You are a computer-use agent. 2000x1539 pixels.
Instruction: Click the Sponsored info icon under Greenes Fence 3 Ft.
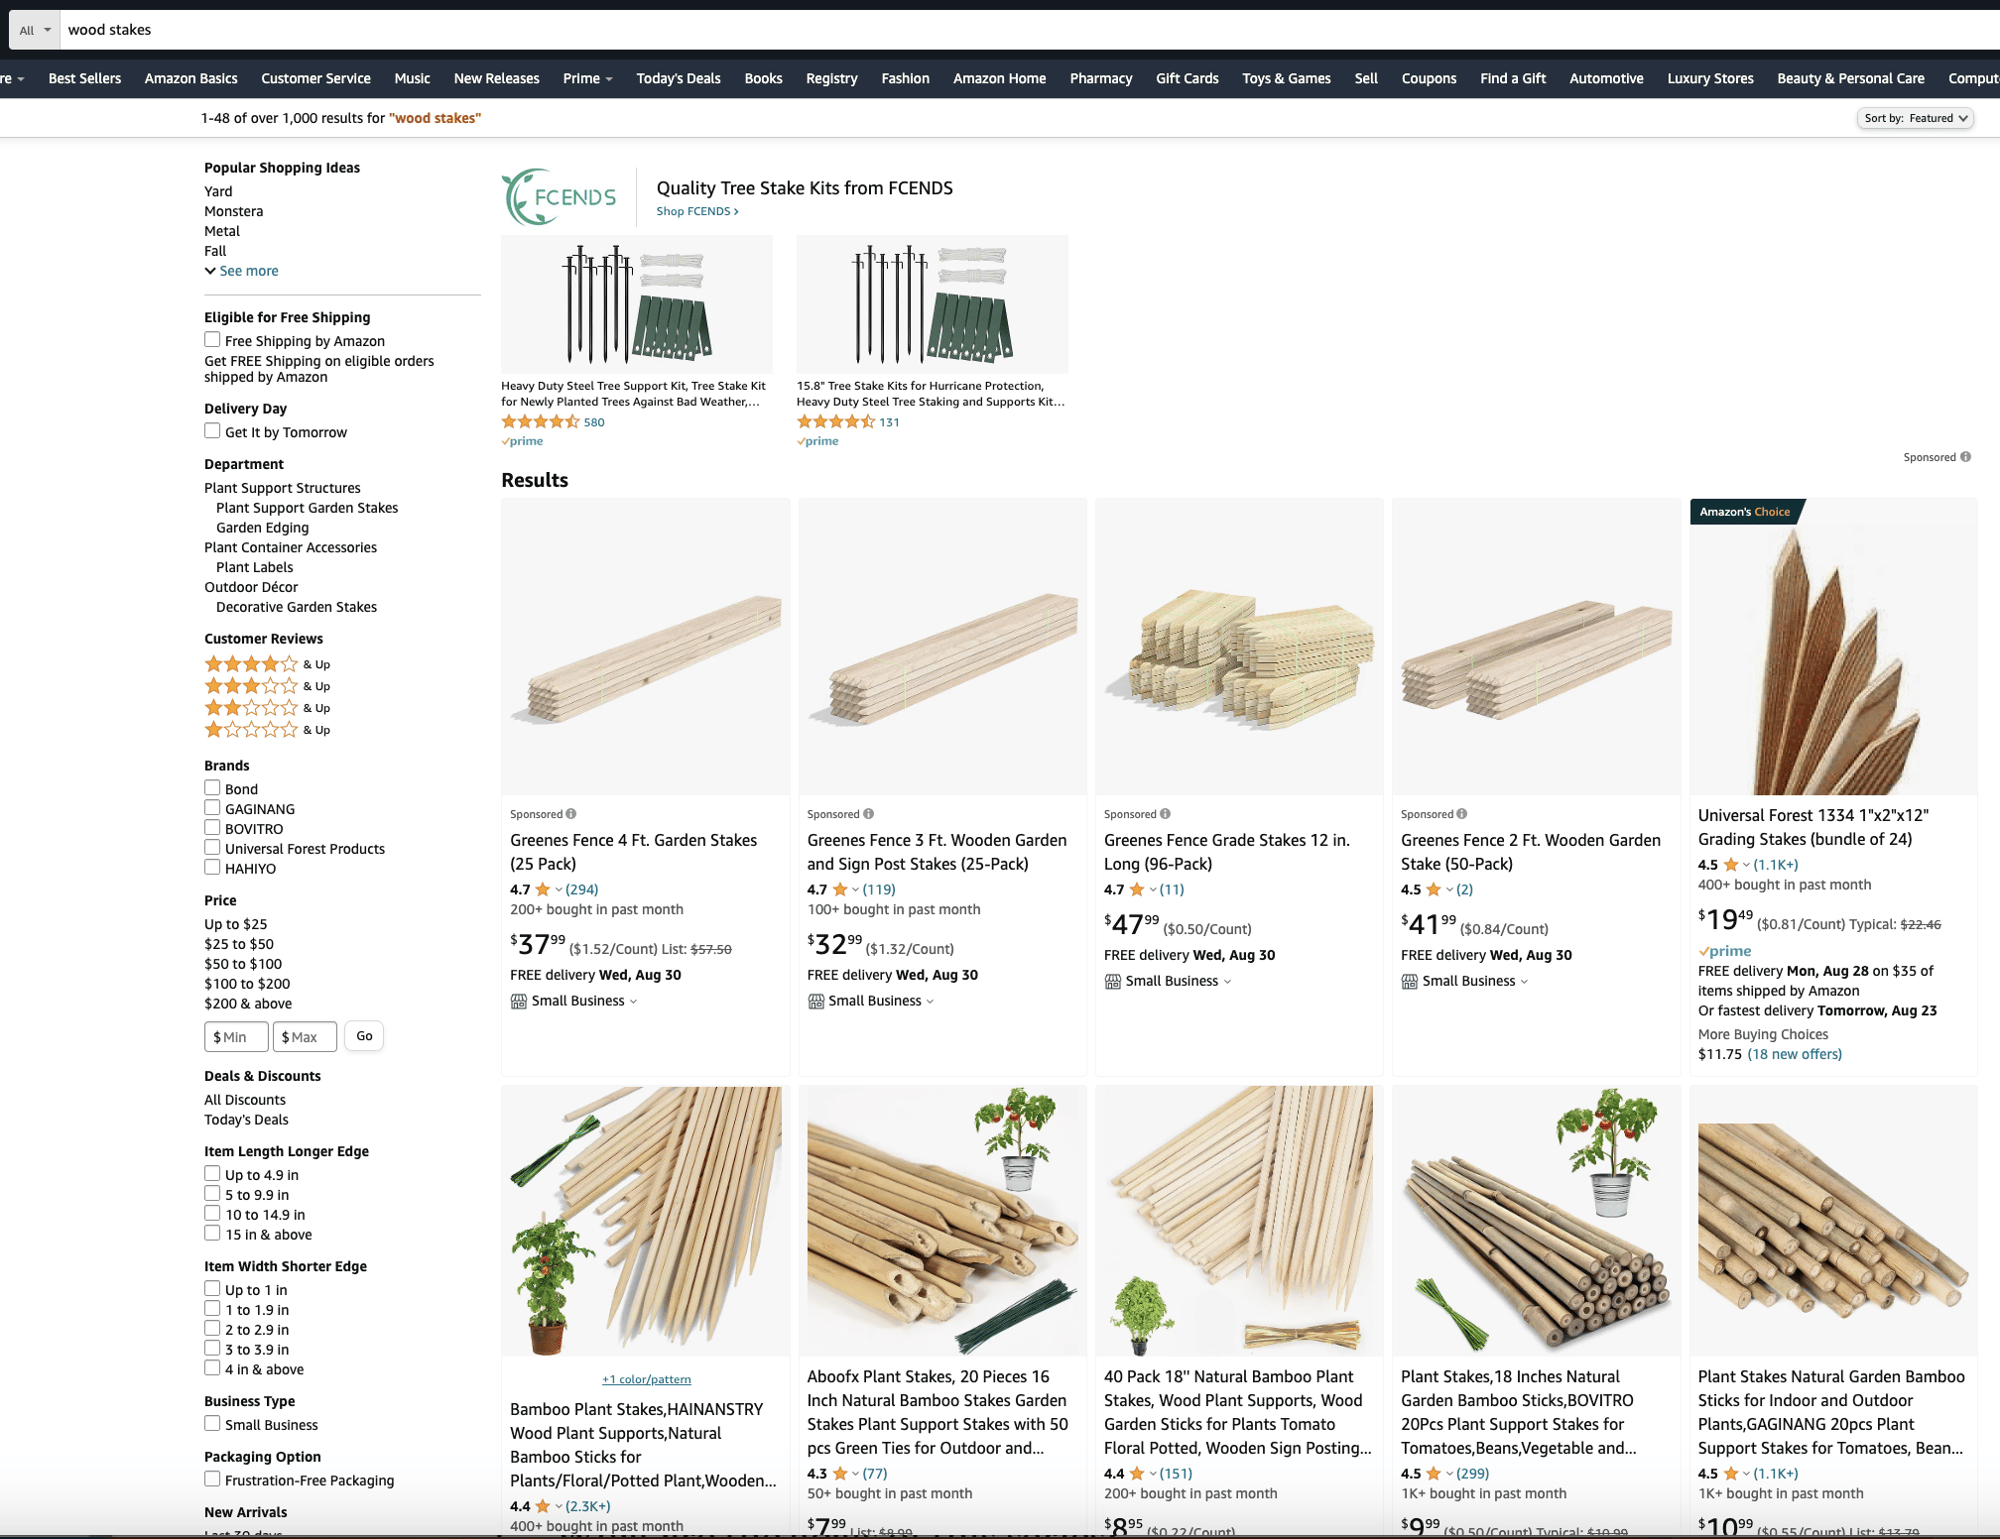coord(868,814)
